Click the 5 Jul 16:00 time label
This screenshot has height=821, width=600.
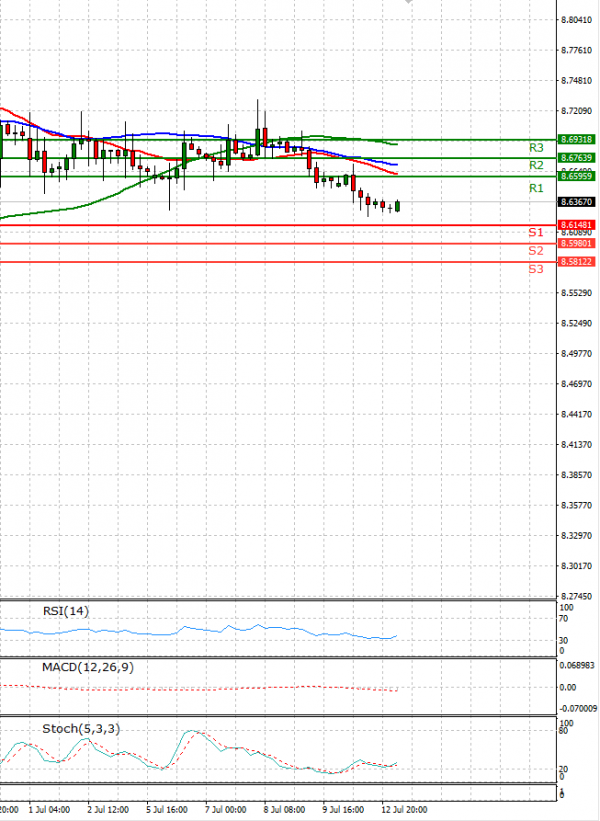166,809
